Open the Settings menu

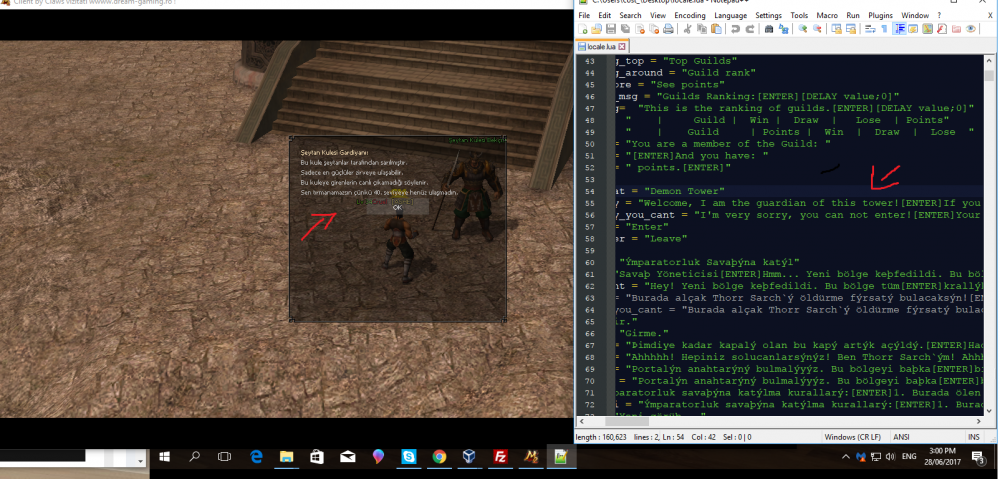tap(768, 15)
